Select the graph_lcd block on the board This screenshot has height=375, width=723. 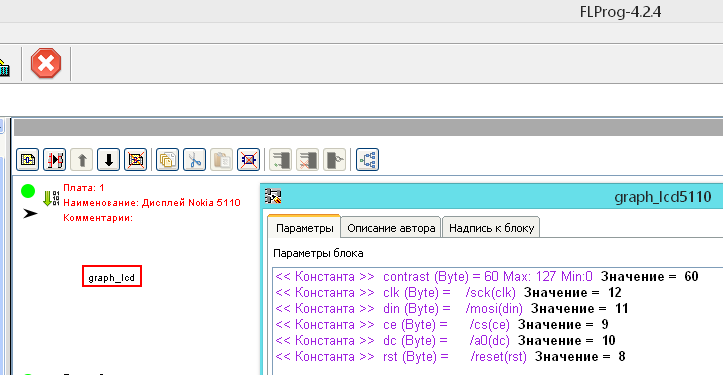(112, 276)
